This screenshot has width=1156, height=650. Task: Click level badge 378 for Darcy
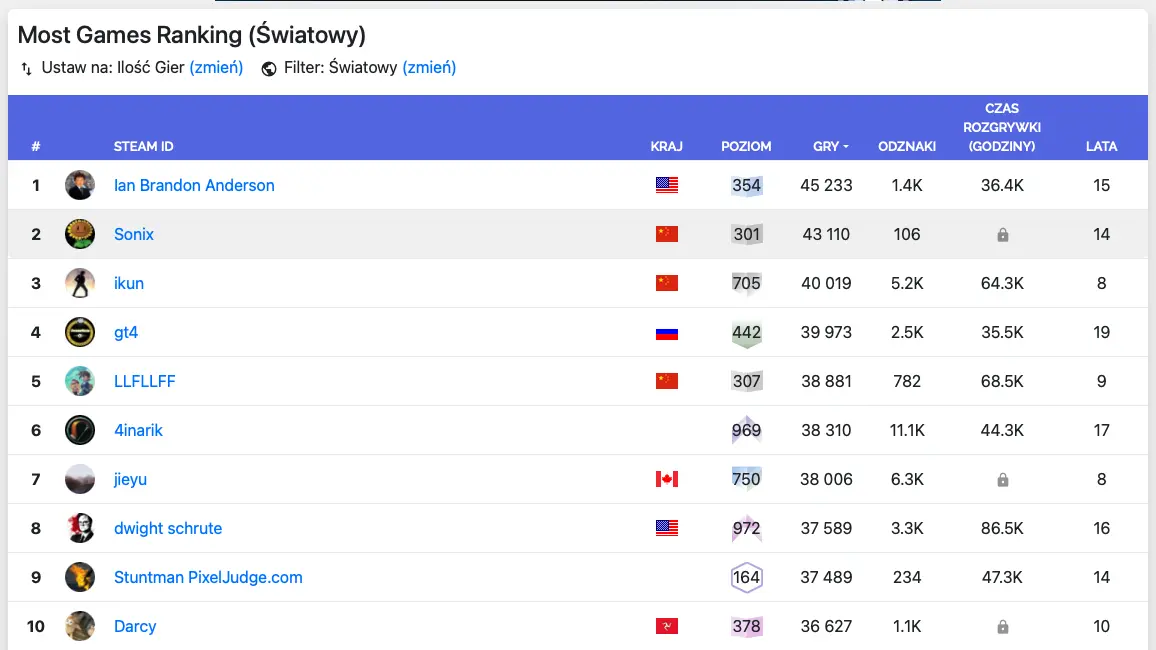[746, 626]
